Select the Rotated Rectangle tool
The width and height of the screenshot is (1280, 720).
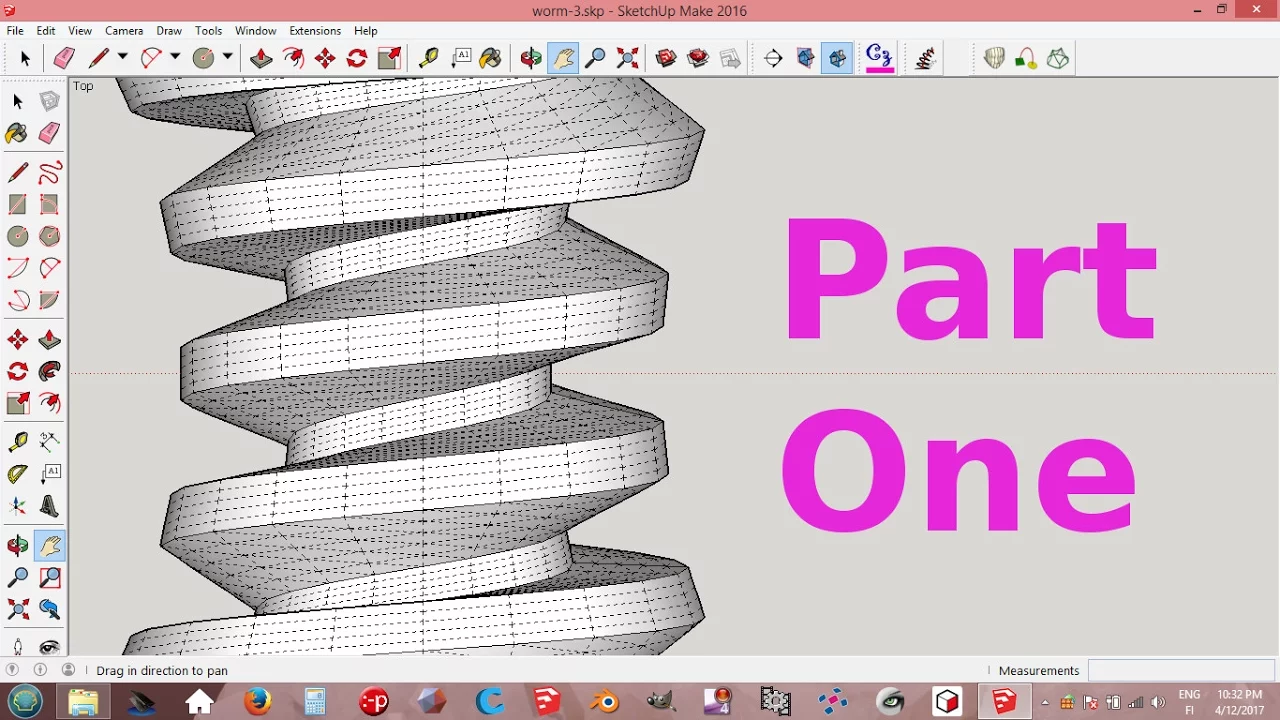coord(49,204)
